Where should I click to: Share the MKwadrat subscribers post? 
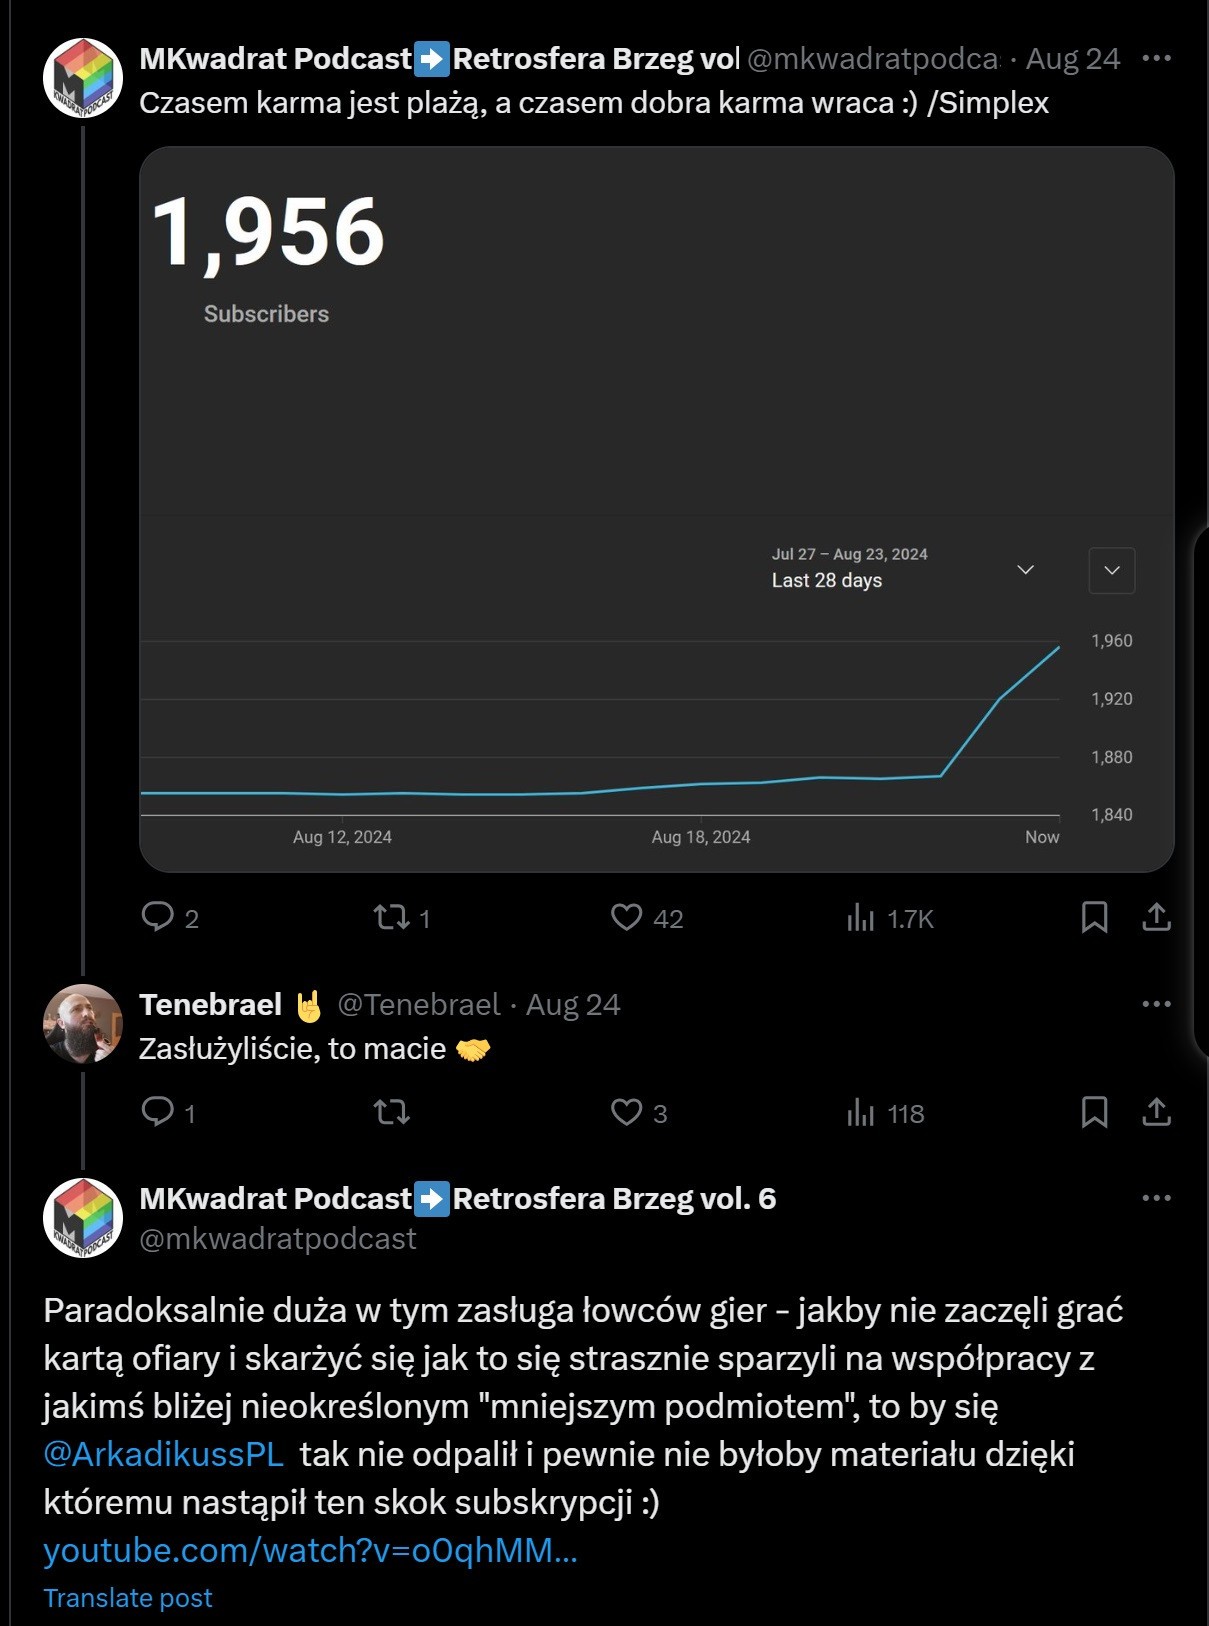click(1156, 917)
